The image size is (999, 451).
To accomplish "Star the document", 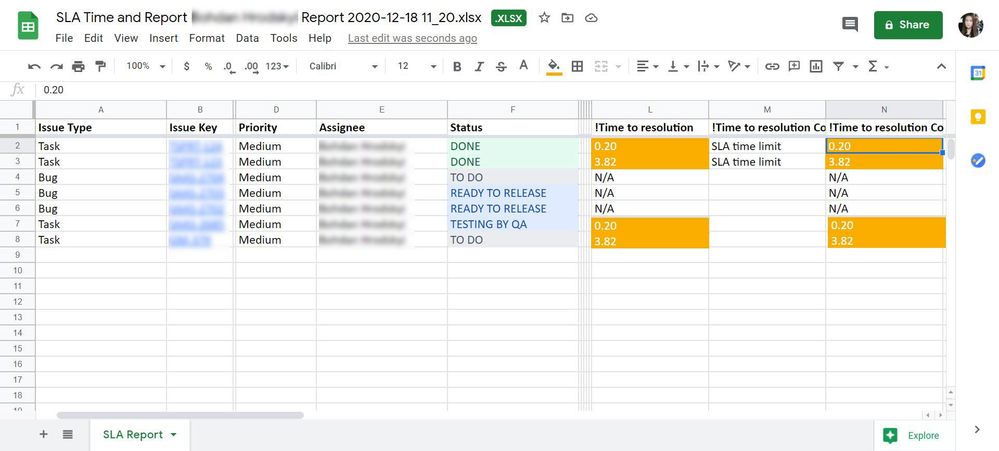I will click(x=544, y=18).
